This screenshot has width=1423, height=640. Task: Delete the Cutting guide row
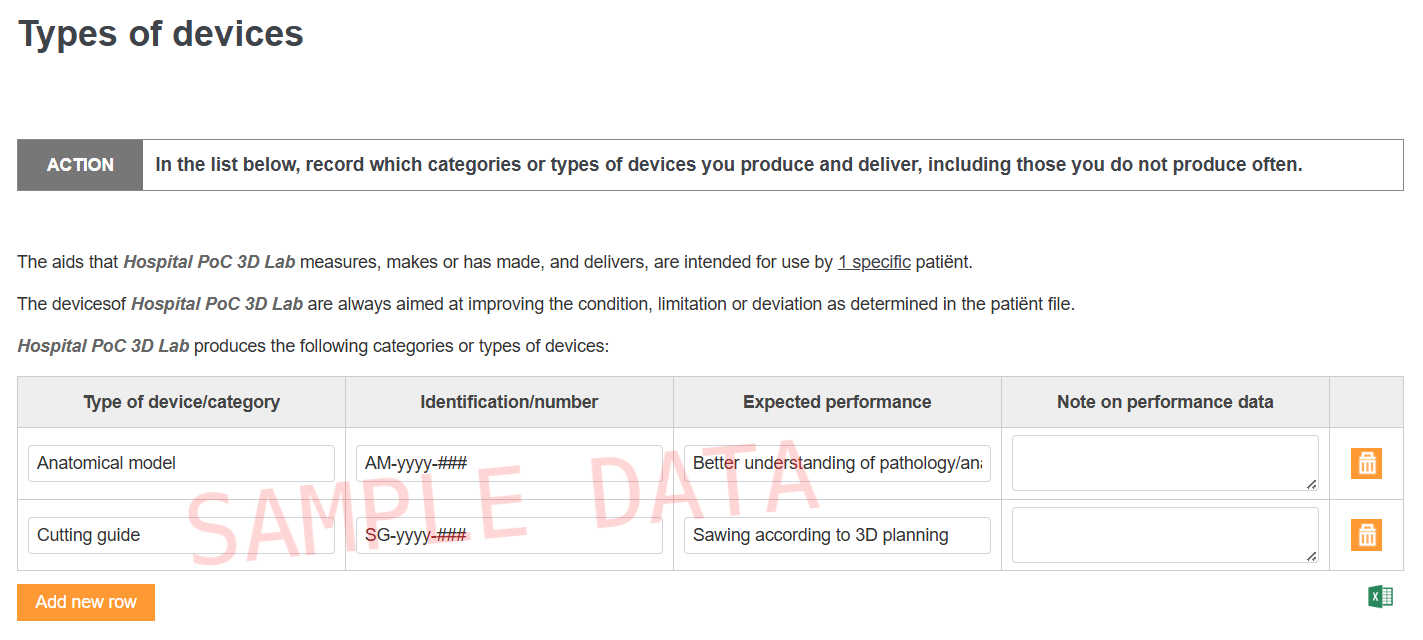1366,535
